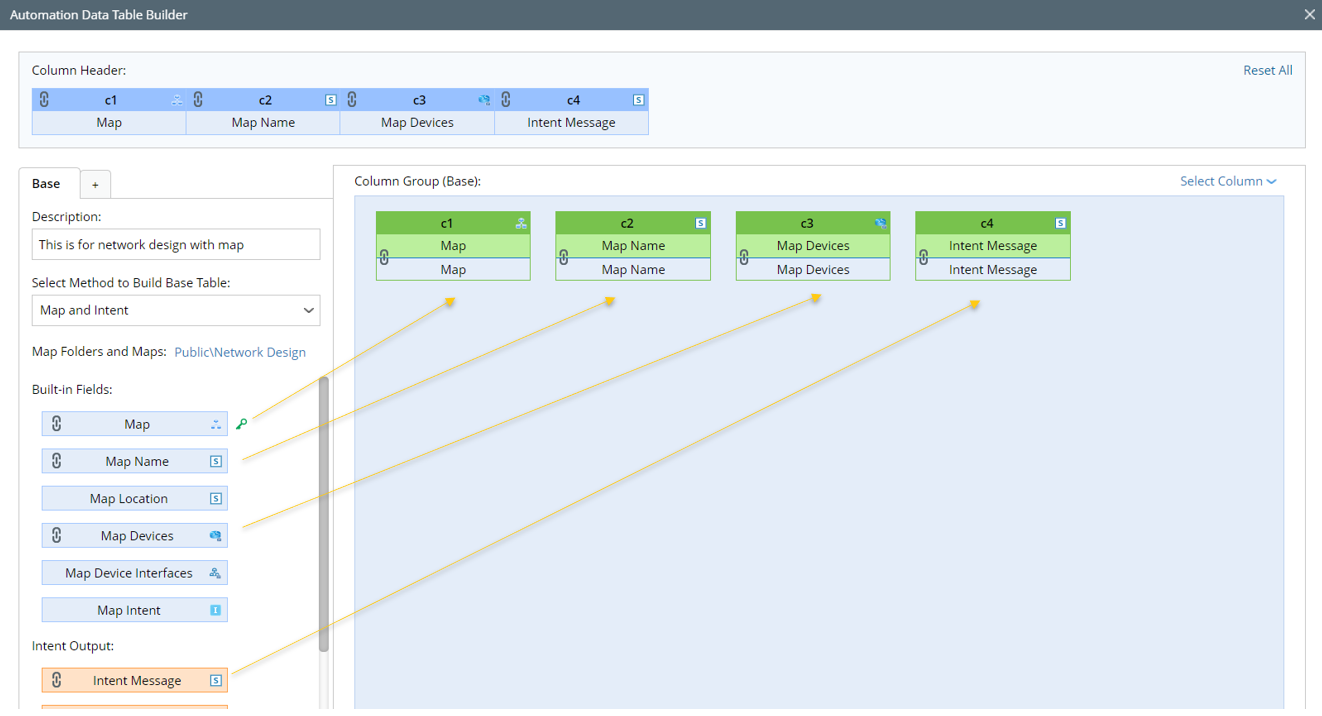The image size is (1322, 716).
Task: Click device icon in green c3 card
Action: [880, 223]
